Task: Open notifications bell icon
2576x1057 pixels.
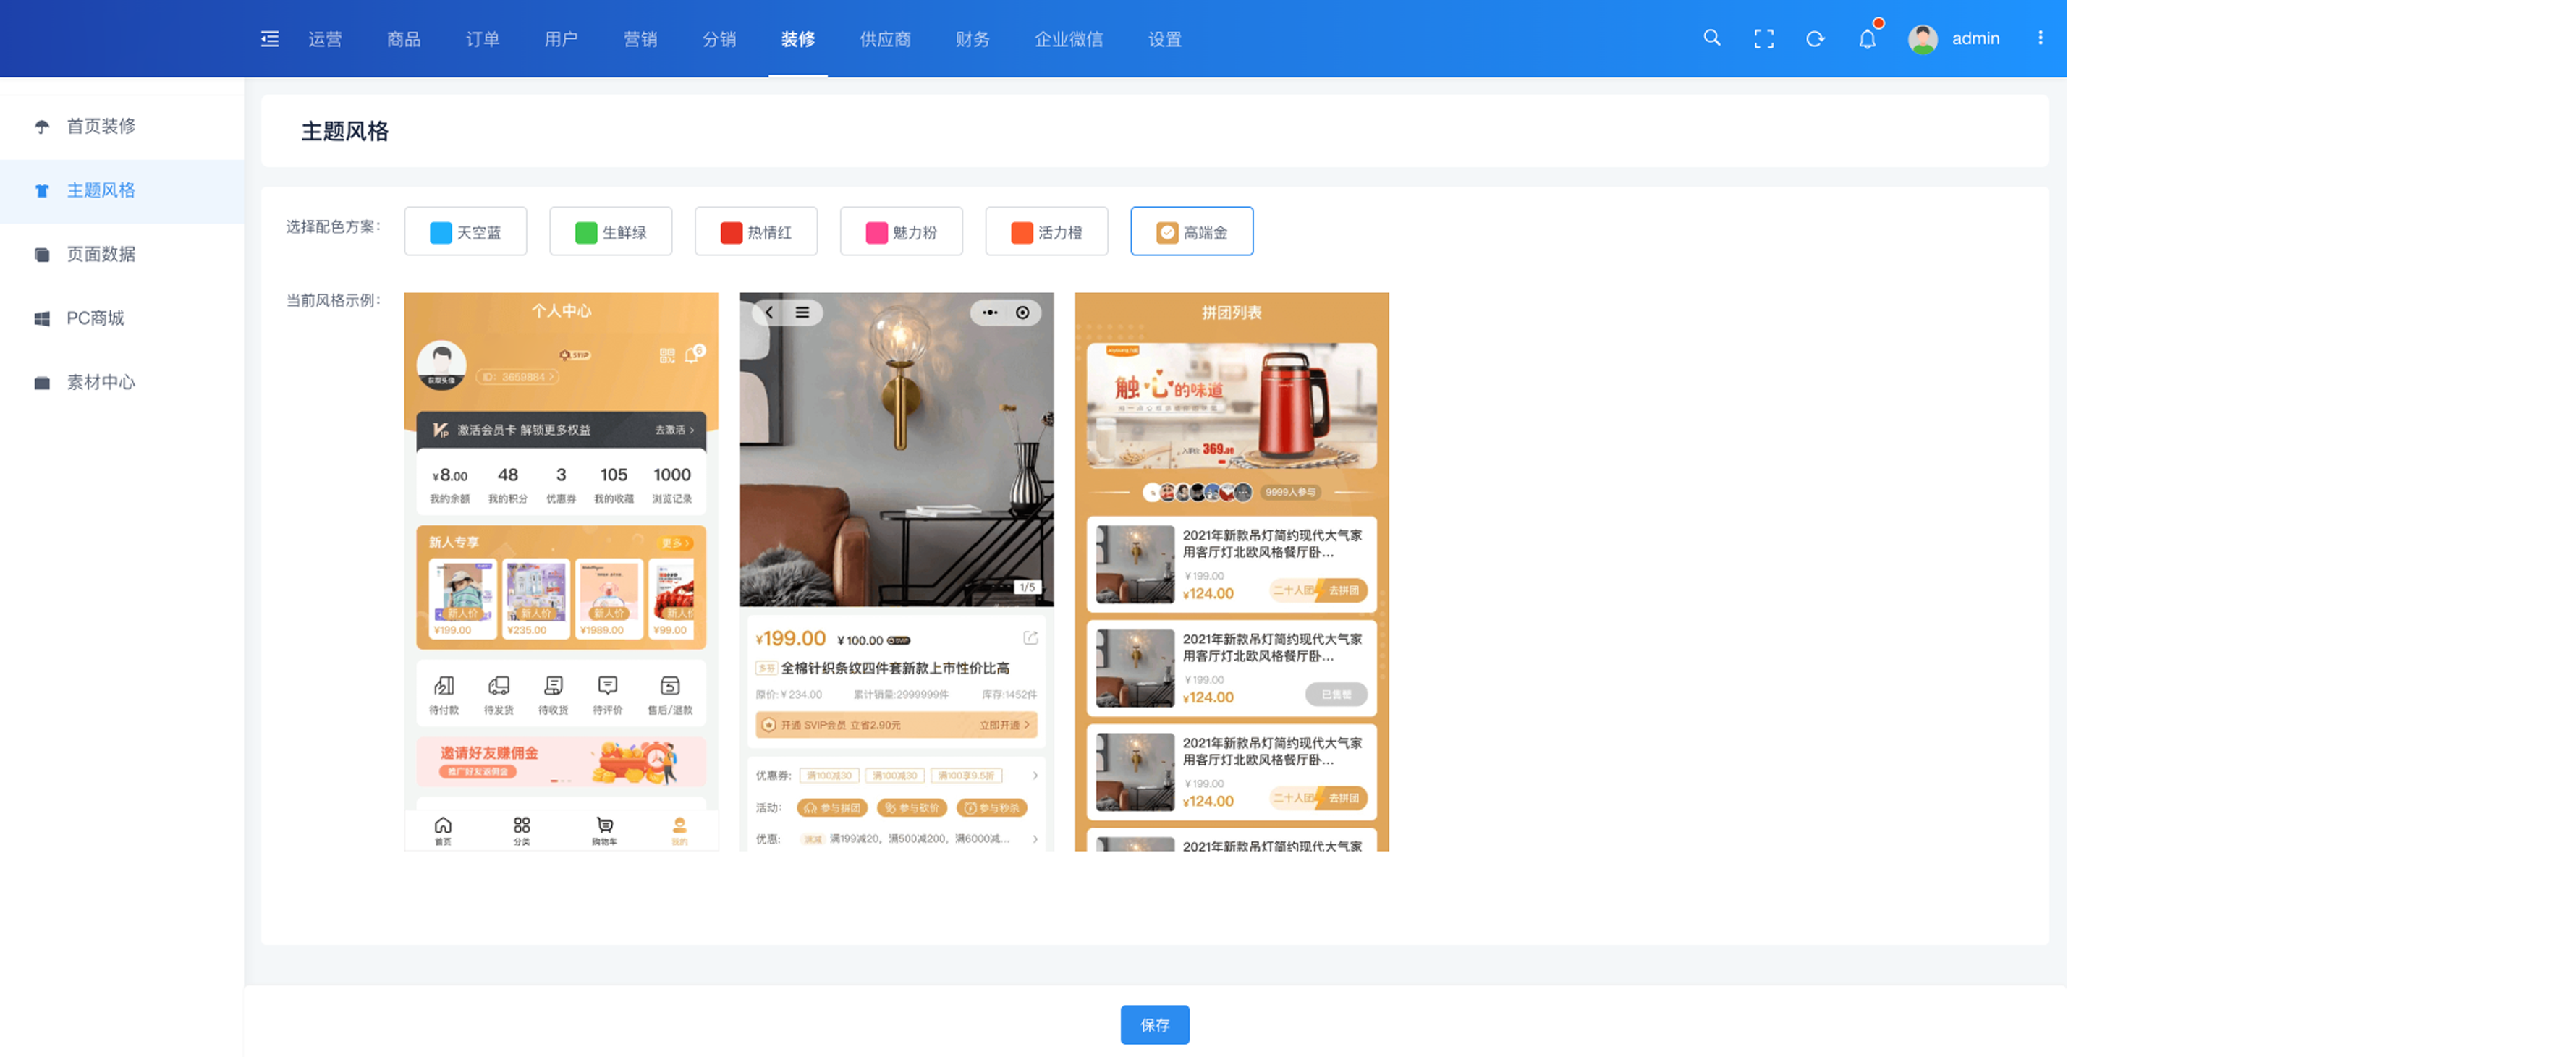Action: pos(1867,39)
